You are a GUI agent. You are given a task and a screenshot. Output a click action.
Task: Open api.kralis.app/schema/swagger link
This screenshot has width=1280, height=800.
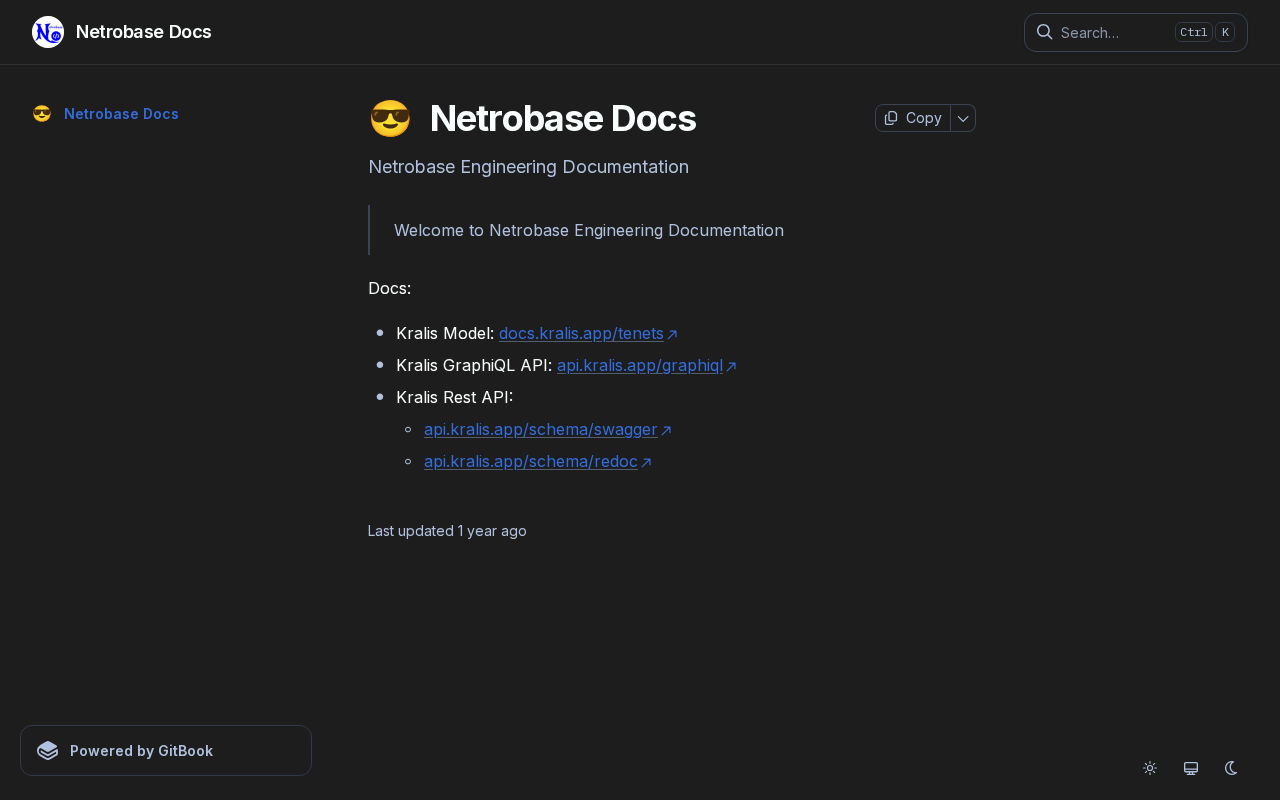tap(541, 429)
